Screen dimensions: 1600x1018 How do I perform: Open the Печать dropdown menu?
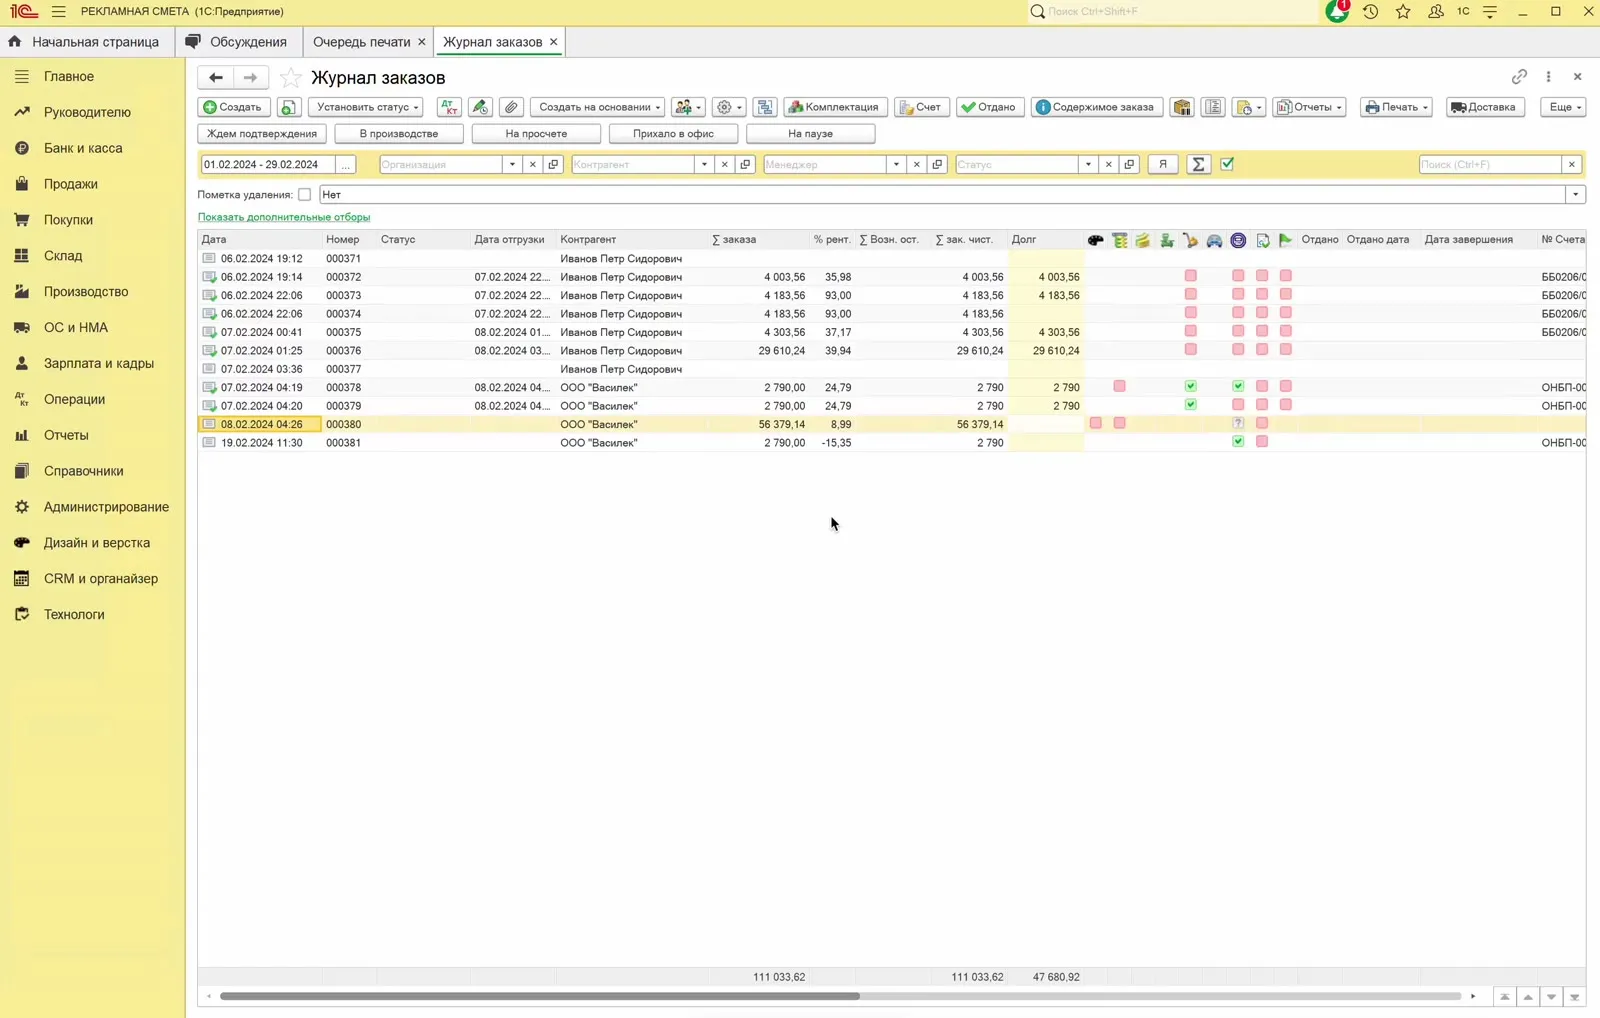1396,107
